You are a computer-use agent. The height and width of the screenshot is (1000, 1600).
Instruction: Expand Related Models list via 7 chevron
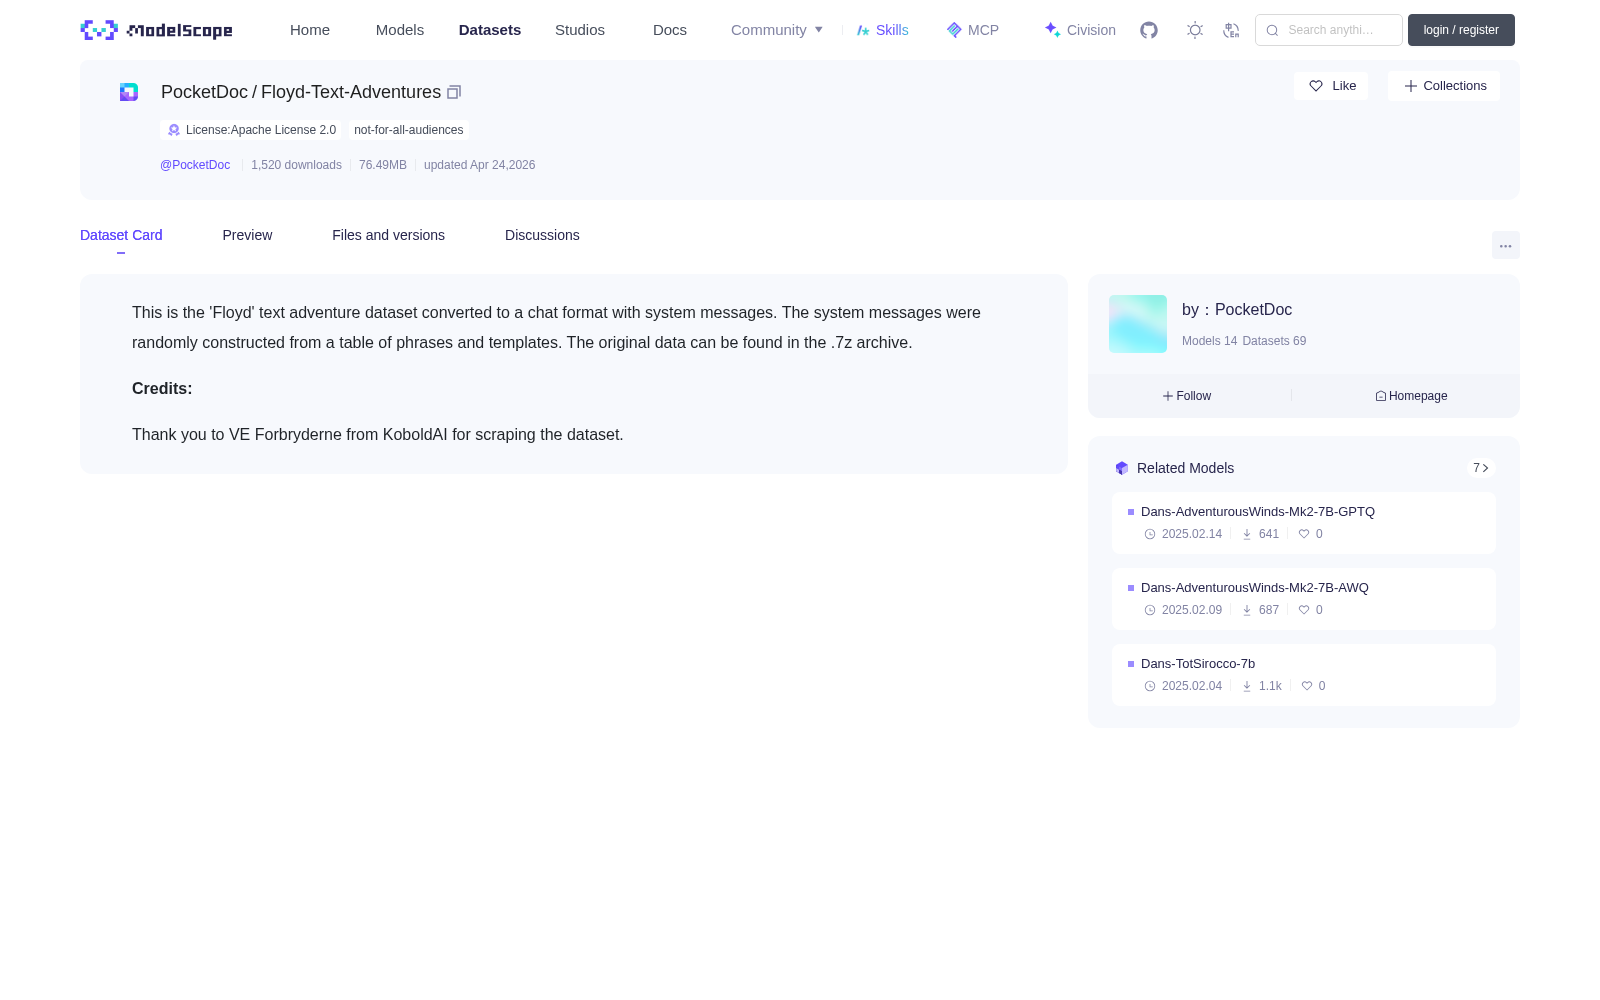pyautogui.click(x=1481, y=468)
